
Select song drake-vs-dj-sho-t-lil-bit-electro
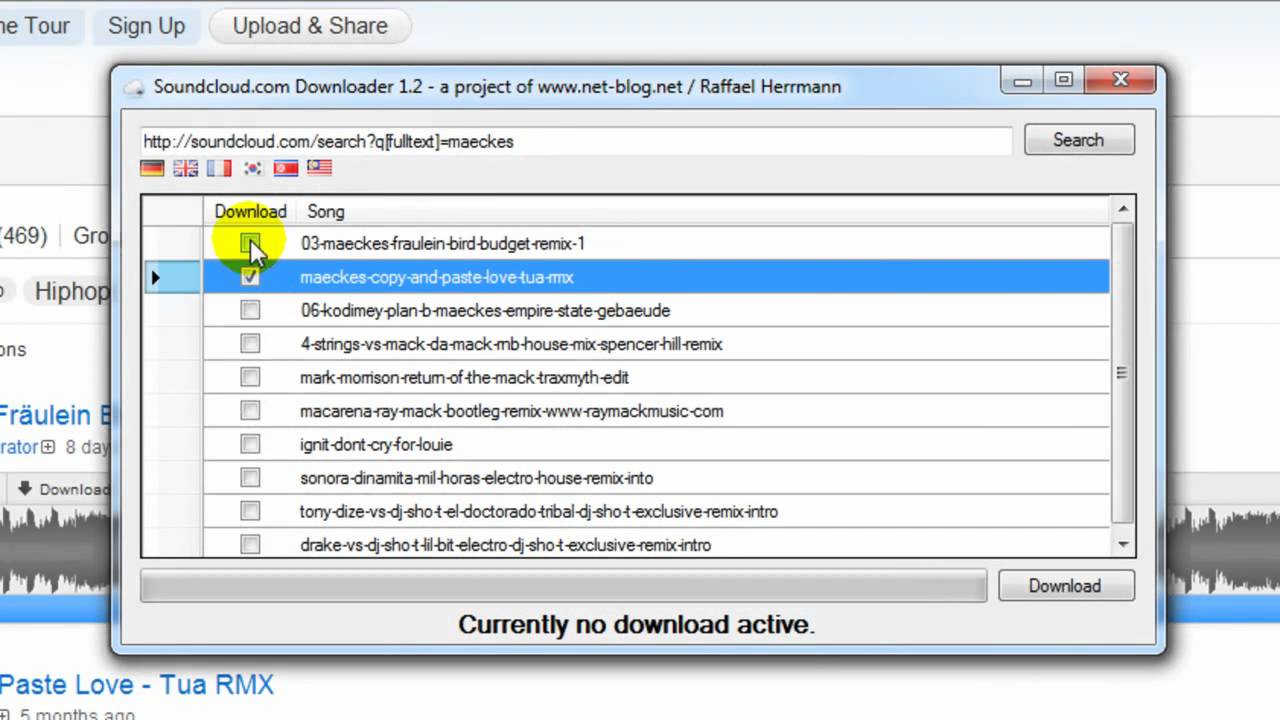pyautogui.click(x=505, y=545)
